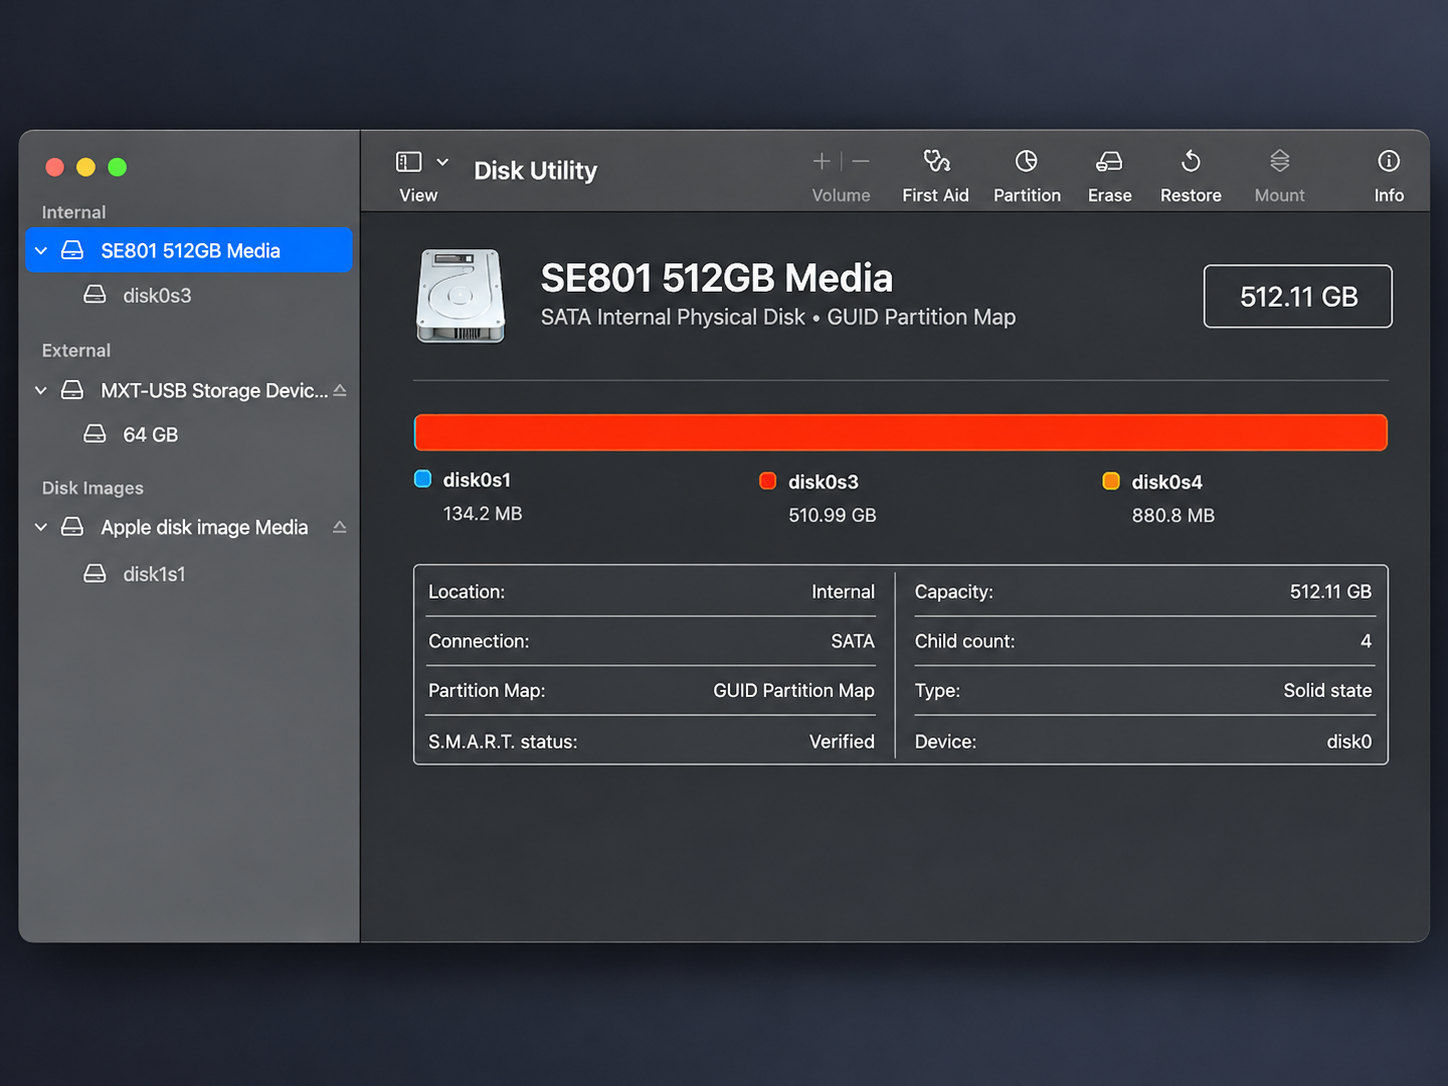Click the Device value disk0
Viewport: 1448px width, 1086px height.
[x=1349, y=741]
